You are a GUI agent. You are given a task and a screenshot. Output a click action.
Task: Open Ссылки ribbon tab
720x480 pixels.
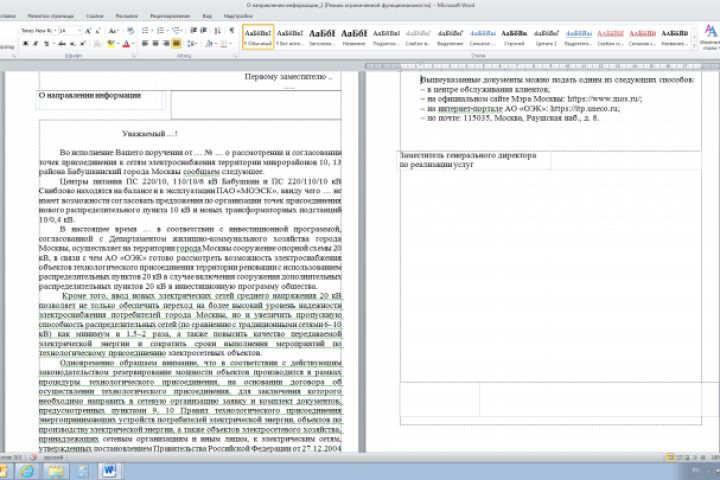[95, 16]
